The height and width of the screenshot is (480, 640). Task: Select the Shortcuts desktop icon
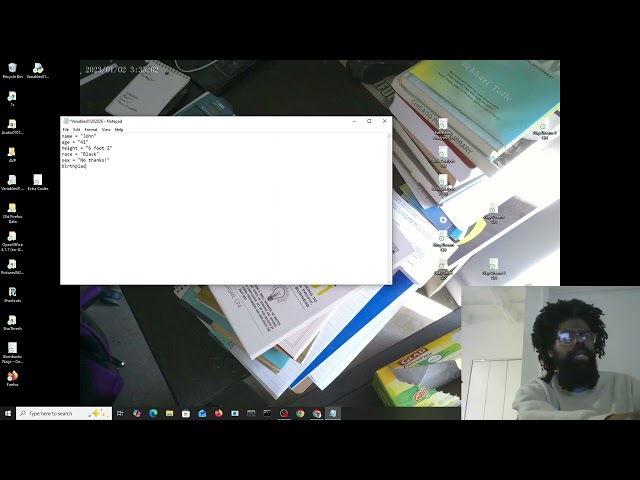click(12, 294)
